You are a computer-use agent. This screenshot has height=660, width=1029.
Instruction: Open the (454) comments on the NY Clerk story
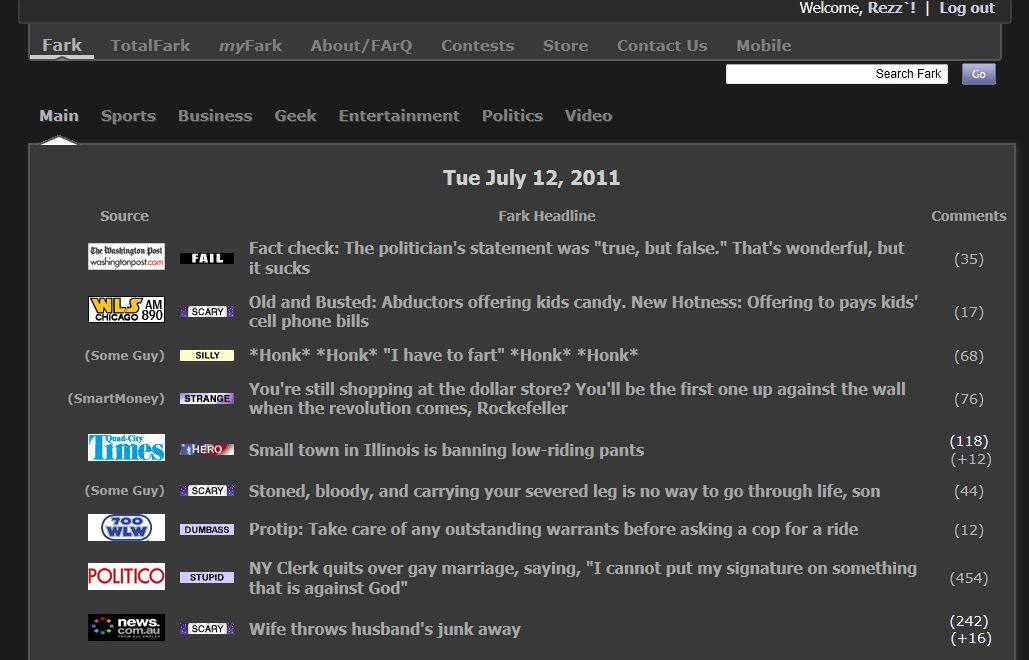click(x=968, y=577)
